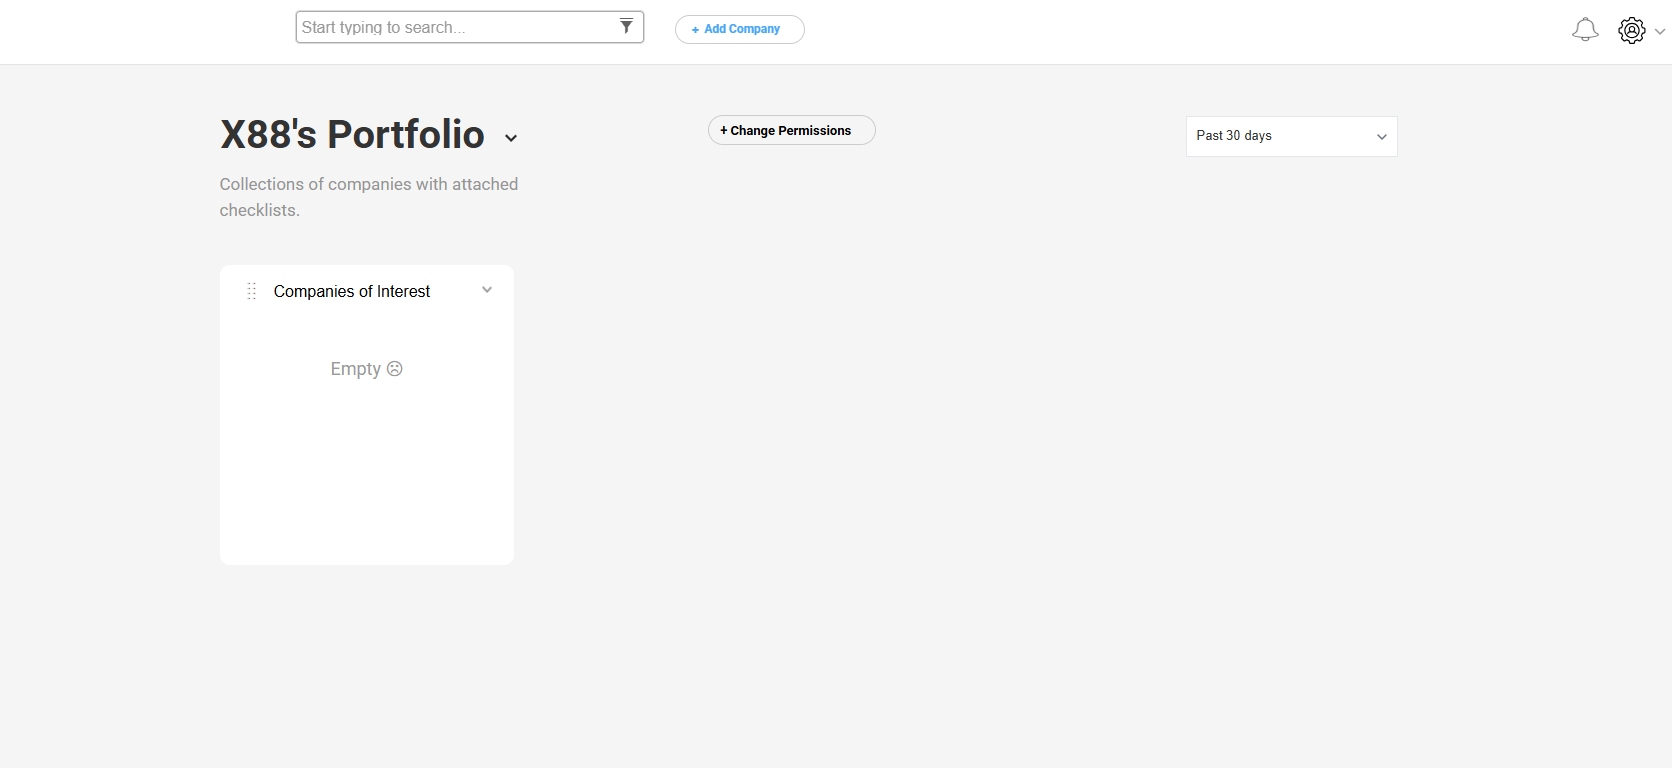Open the filter funnel in search bar

pyautogui.click(x=626, y=27)
